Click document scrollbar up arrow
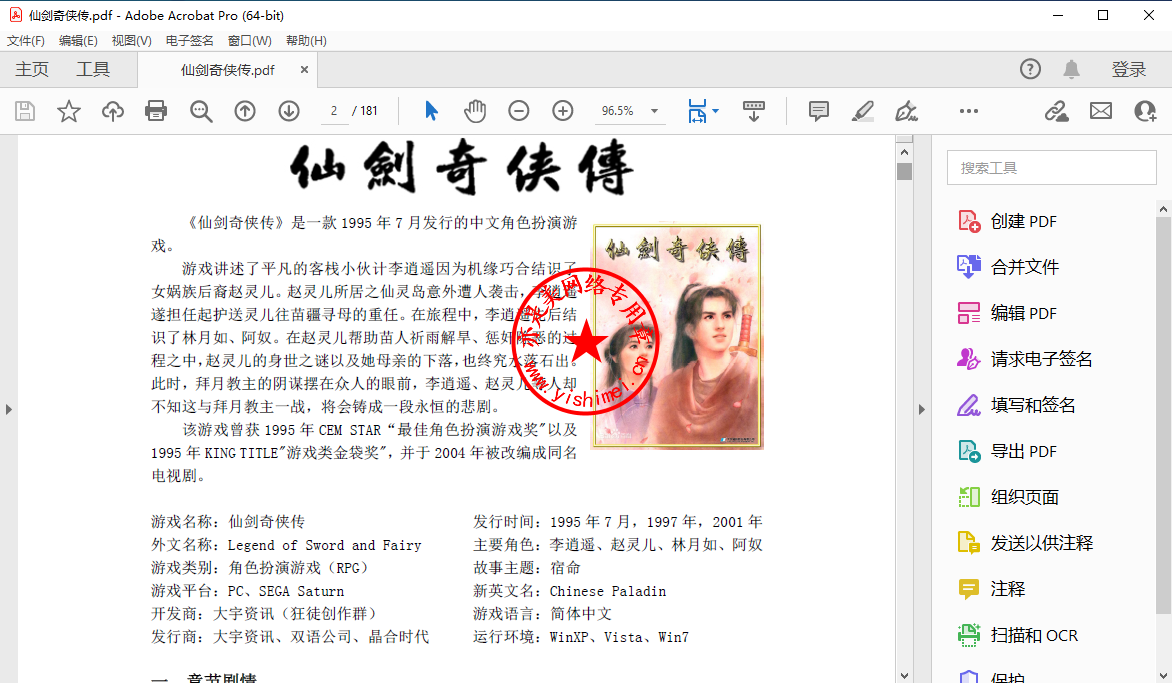1172x683 pixels. [x=904, y=152]
